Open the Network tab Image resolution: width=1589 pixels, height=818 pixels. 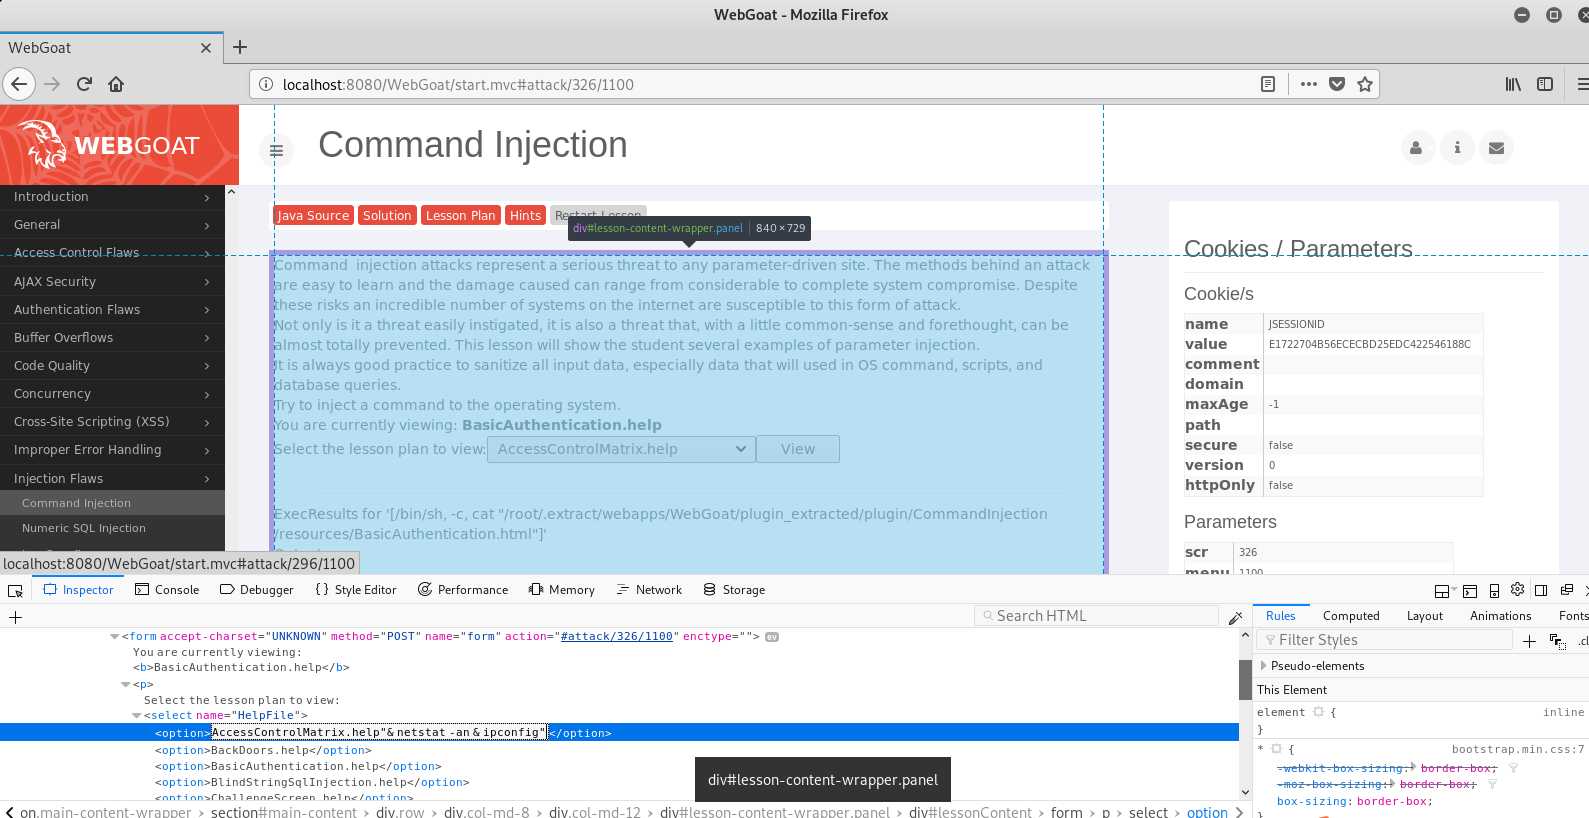(649, 590)
